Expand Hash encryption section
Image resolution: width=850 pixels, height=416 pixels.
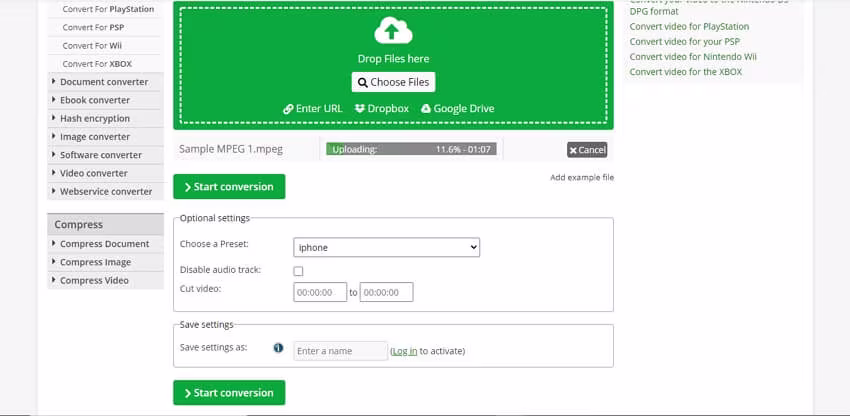[x=105, y=118]
